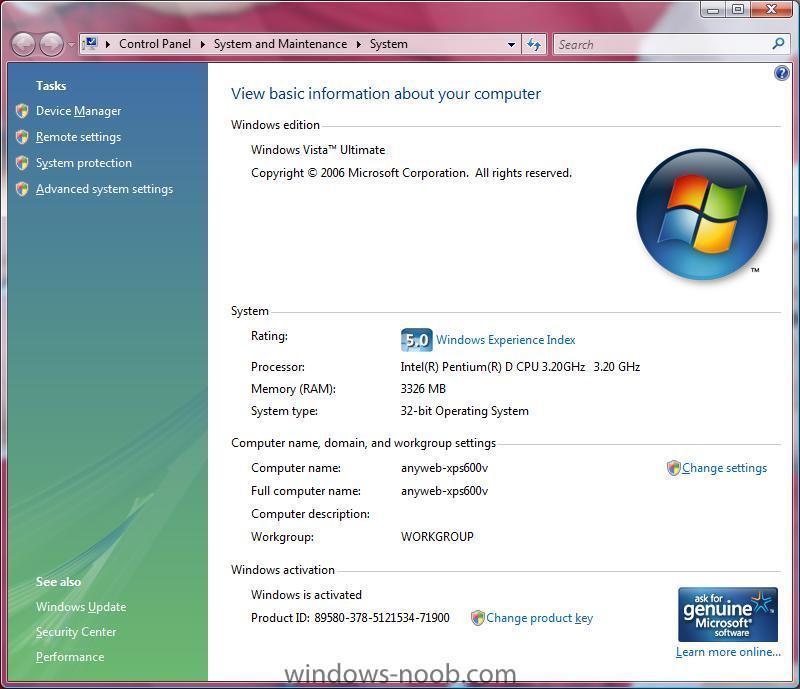Open the recent pages dropdown beside Forward
This screenshot has width=800, height=689.
[71, 45]
